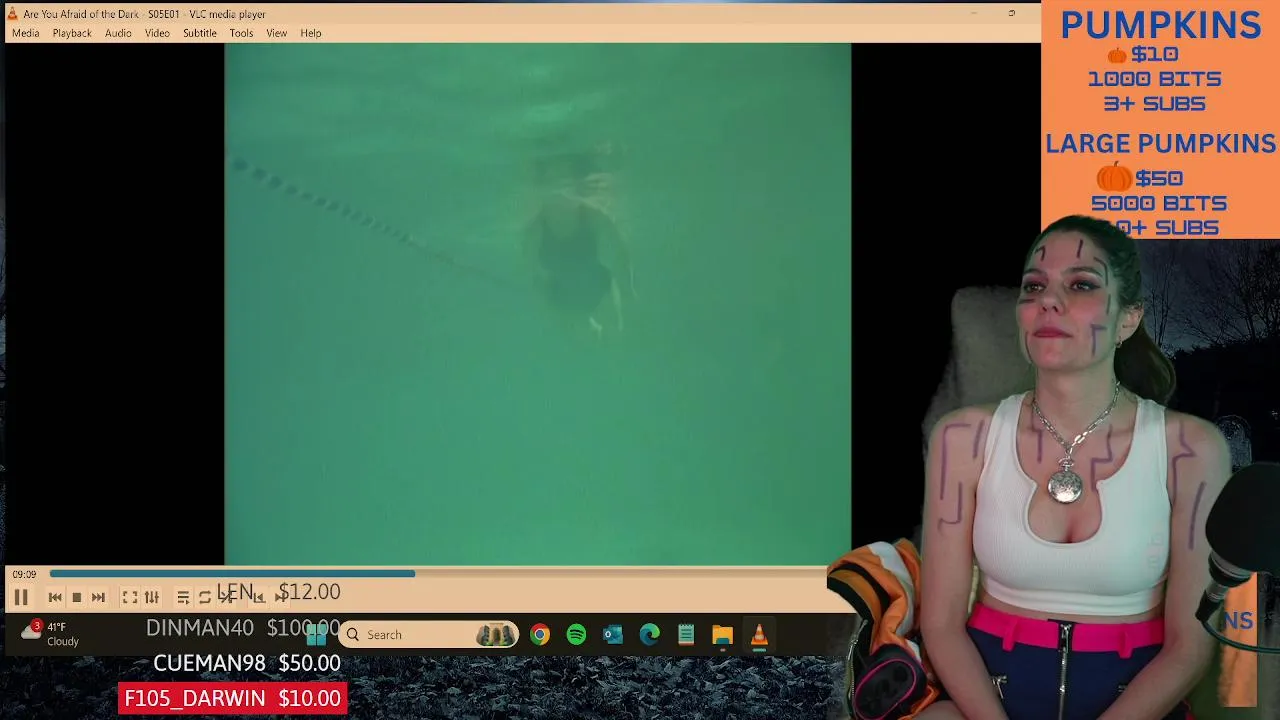Open File Explorer from taskbar

(722, 634)
